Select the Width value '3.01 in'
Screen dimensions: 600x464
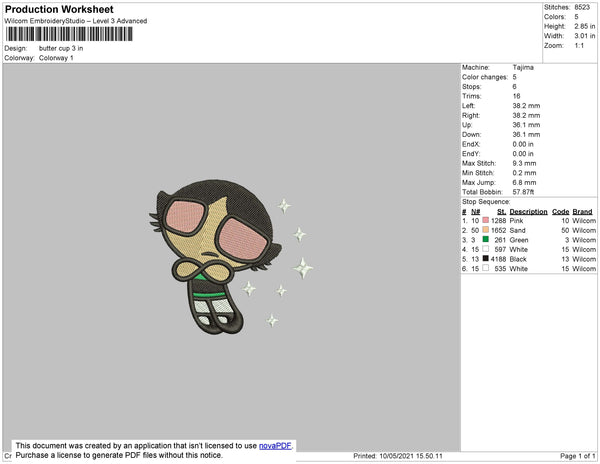tap(584, 36)
